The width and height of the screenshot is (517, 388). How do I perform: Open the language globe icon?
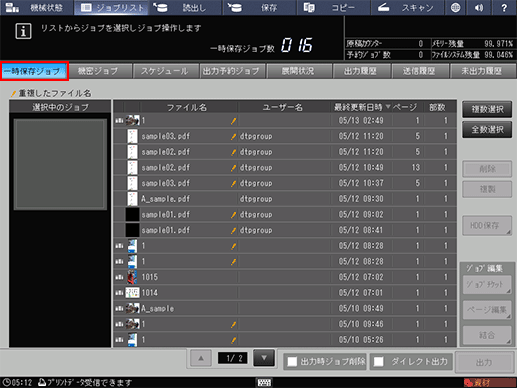pos(455,7)
